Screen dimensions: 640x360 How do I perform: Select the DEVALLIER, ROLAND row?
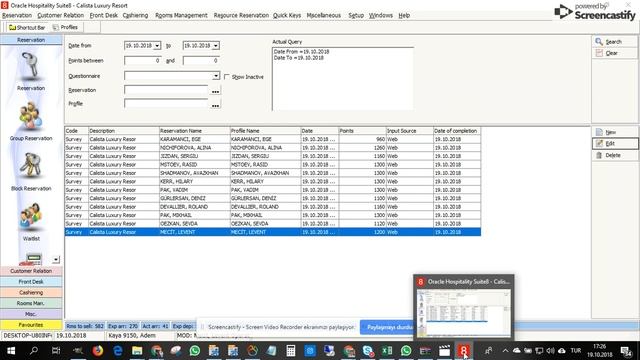click(273, 207)
